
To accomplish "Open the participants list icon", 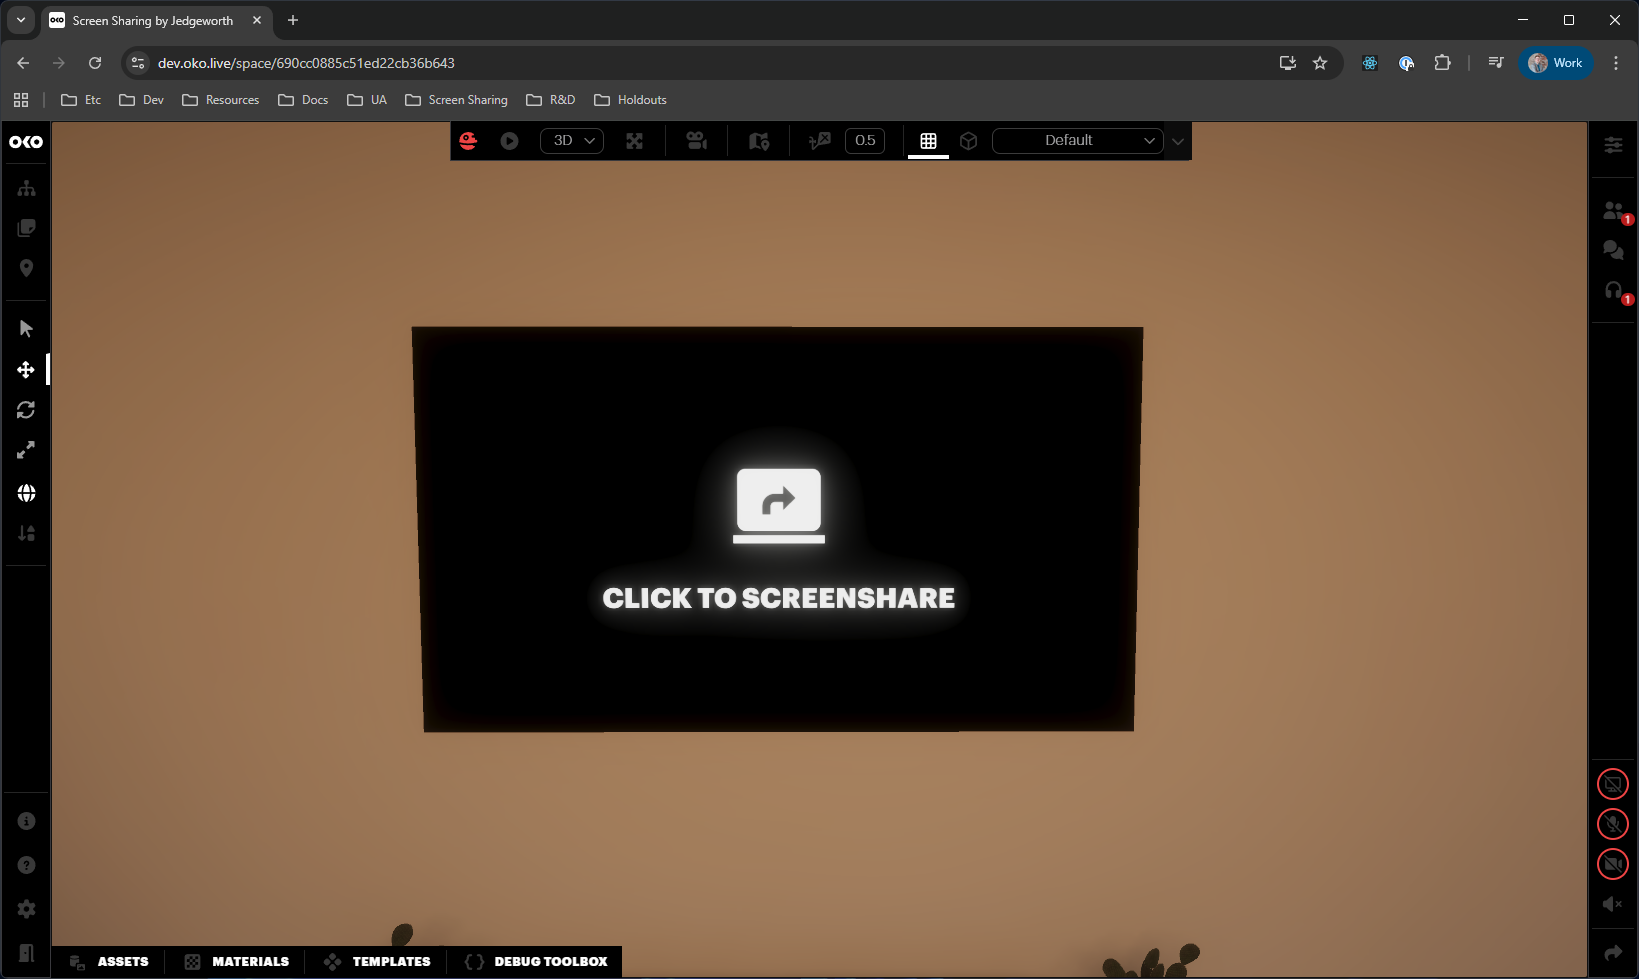I will coord(1612,210).
